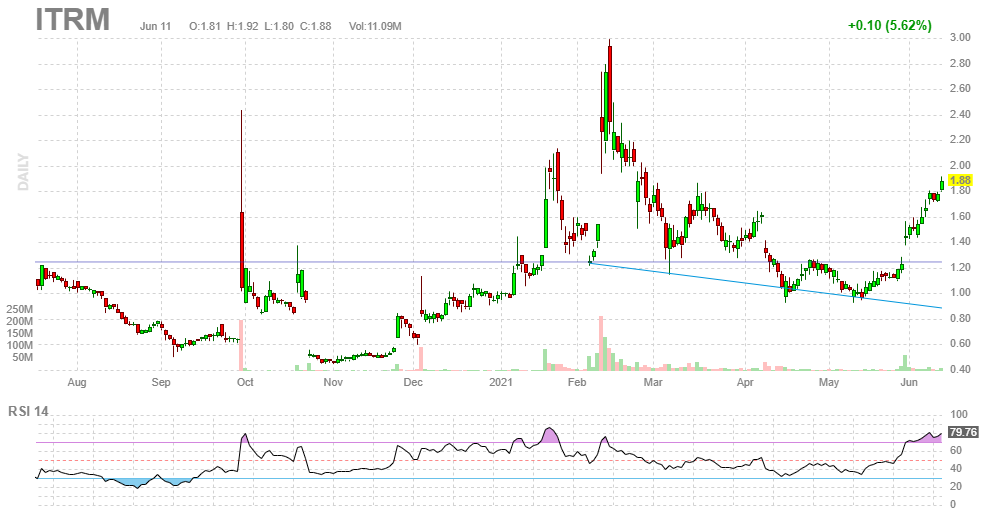The image size is (990, 520).
Task: Click the RSI 100 scale label
Action: [x=958, y=415]
